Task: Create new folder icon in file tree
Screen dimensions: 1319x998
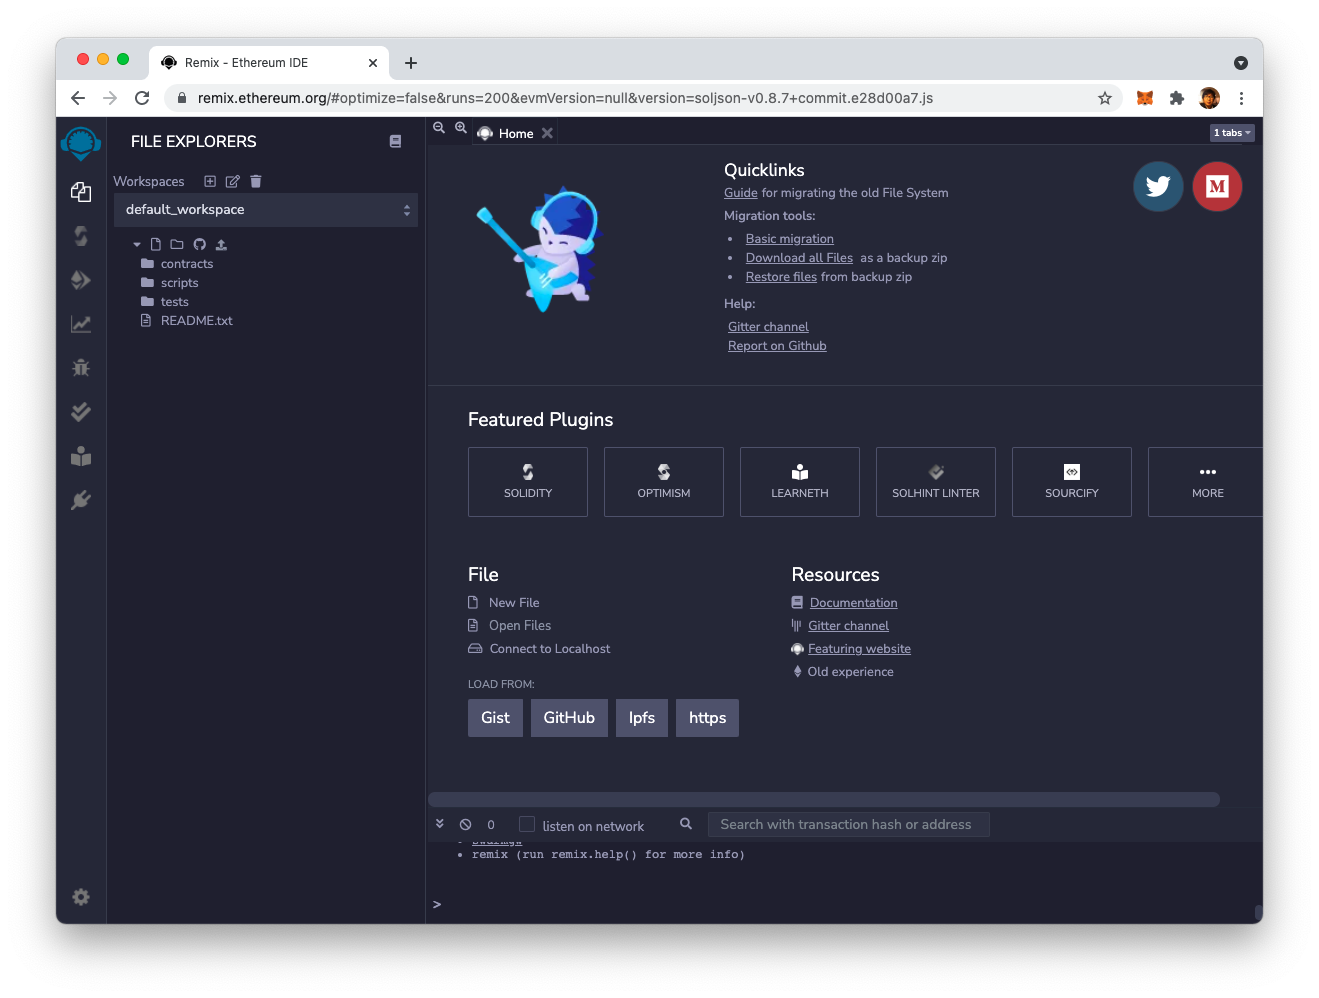Action: click(x=177, y=244)
